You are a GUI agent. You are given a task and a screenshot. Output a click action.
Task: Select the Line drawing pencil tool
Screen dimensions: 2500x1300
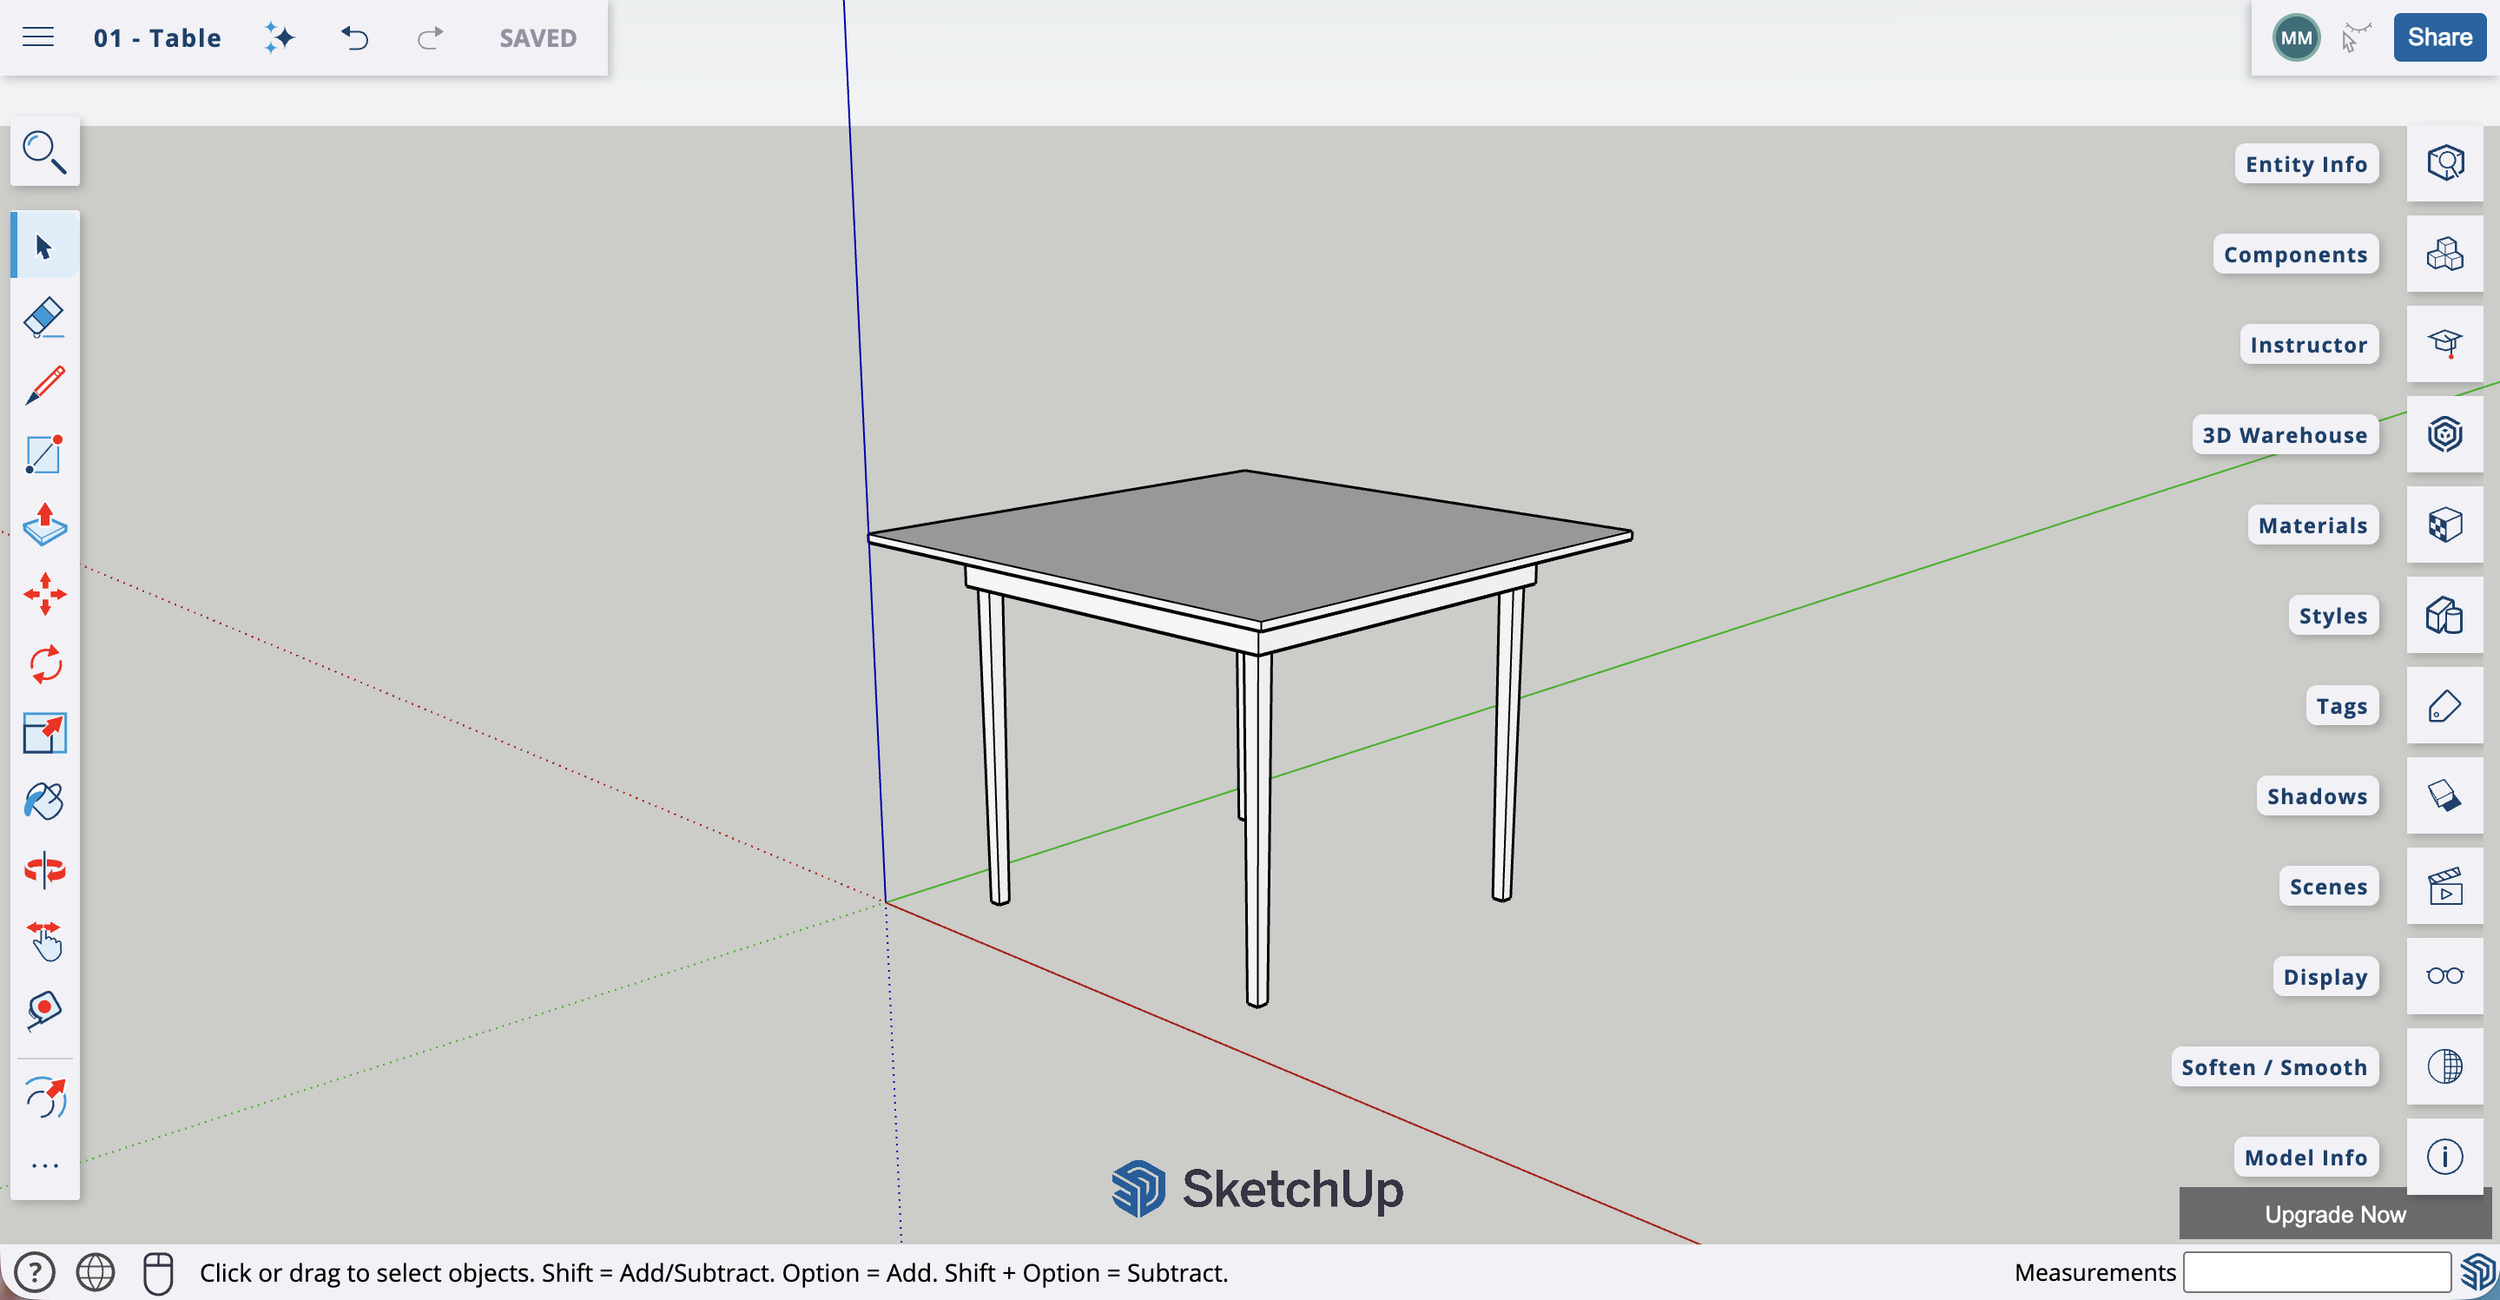click(x=44, y=383)
